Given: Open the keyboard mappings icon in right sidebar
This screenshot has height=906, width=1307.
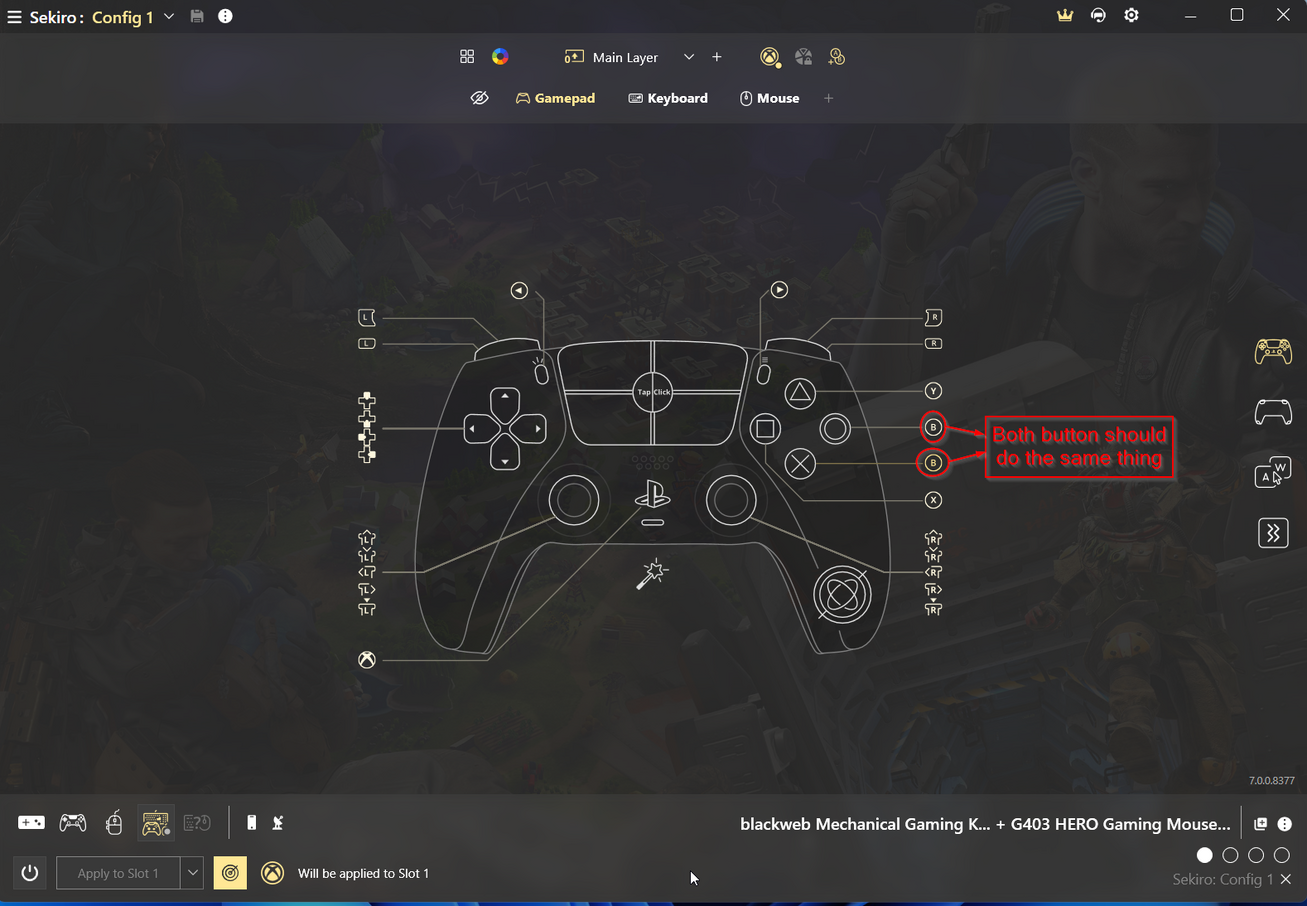Looking at the screenshot, I should click(1273, 472).
